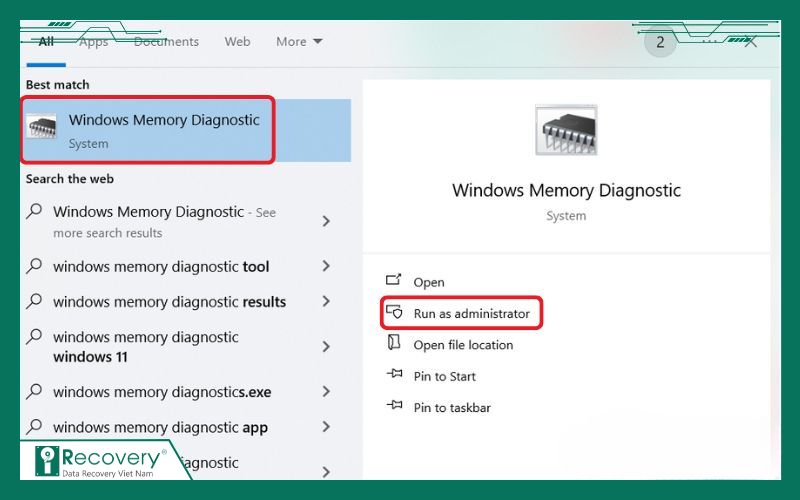Viewport: 800px width, 500px height.
Task: Click Windows Memory Diagnostic title in details pane
Action: [x=566, y=190]
